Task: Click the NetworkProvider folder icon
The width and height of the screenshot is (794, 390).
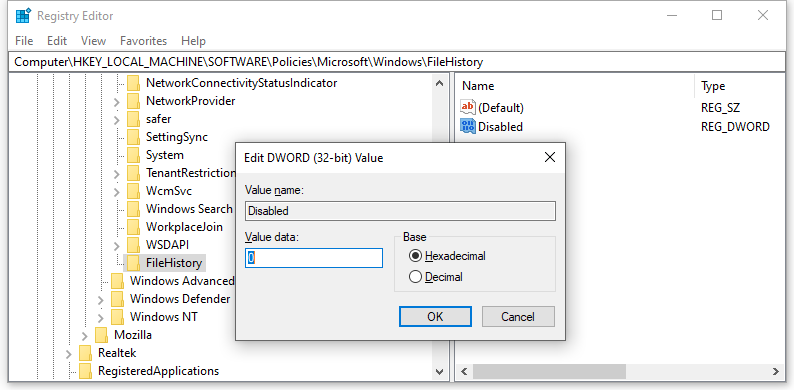Action: click(x=133, y=101)
